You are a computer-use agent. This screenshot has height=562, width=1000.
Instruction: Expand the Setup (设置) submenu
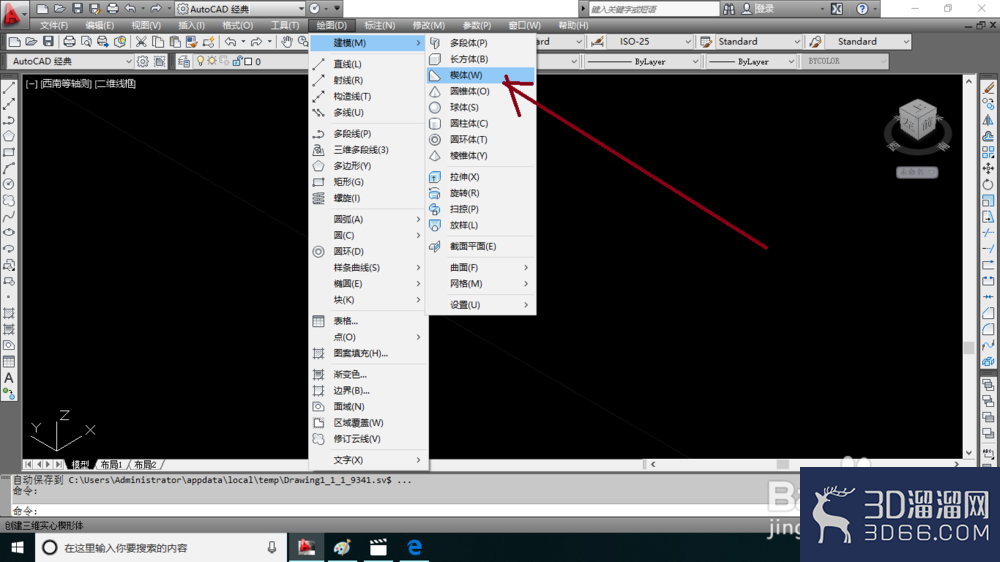480,305
